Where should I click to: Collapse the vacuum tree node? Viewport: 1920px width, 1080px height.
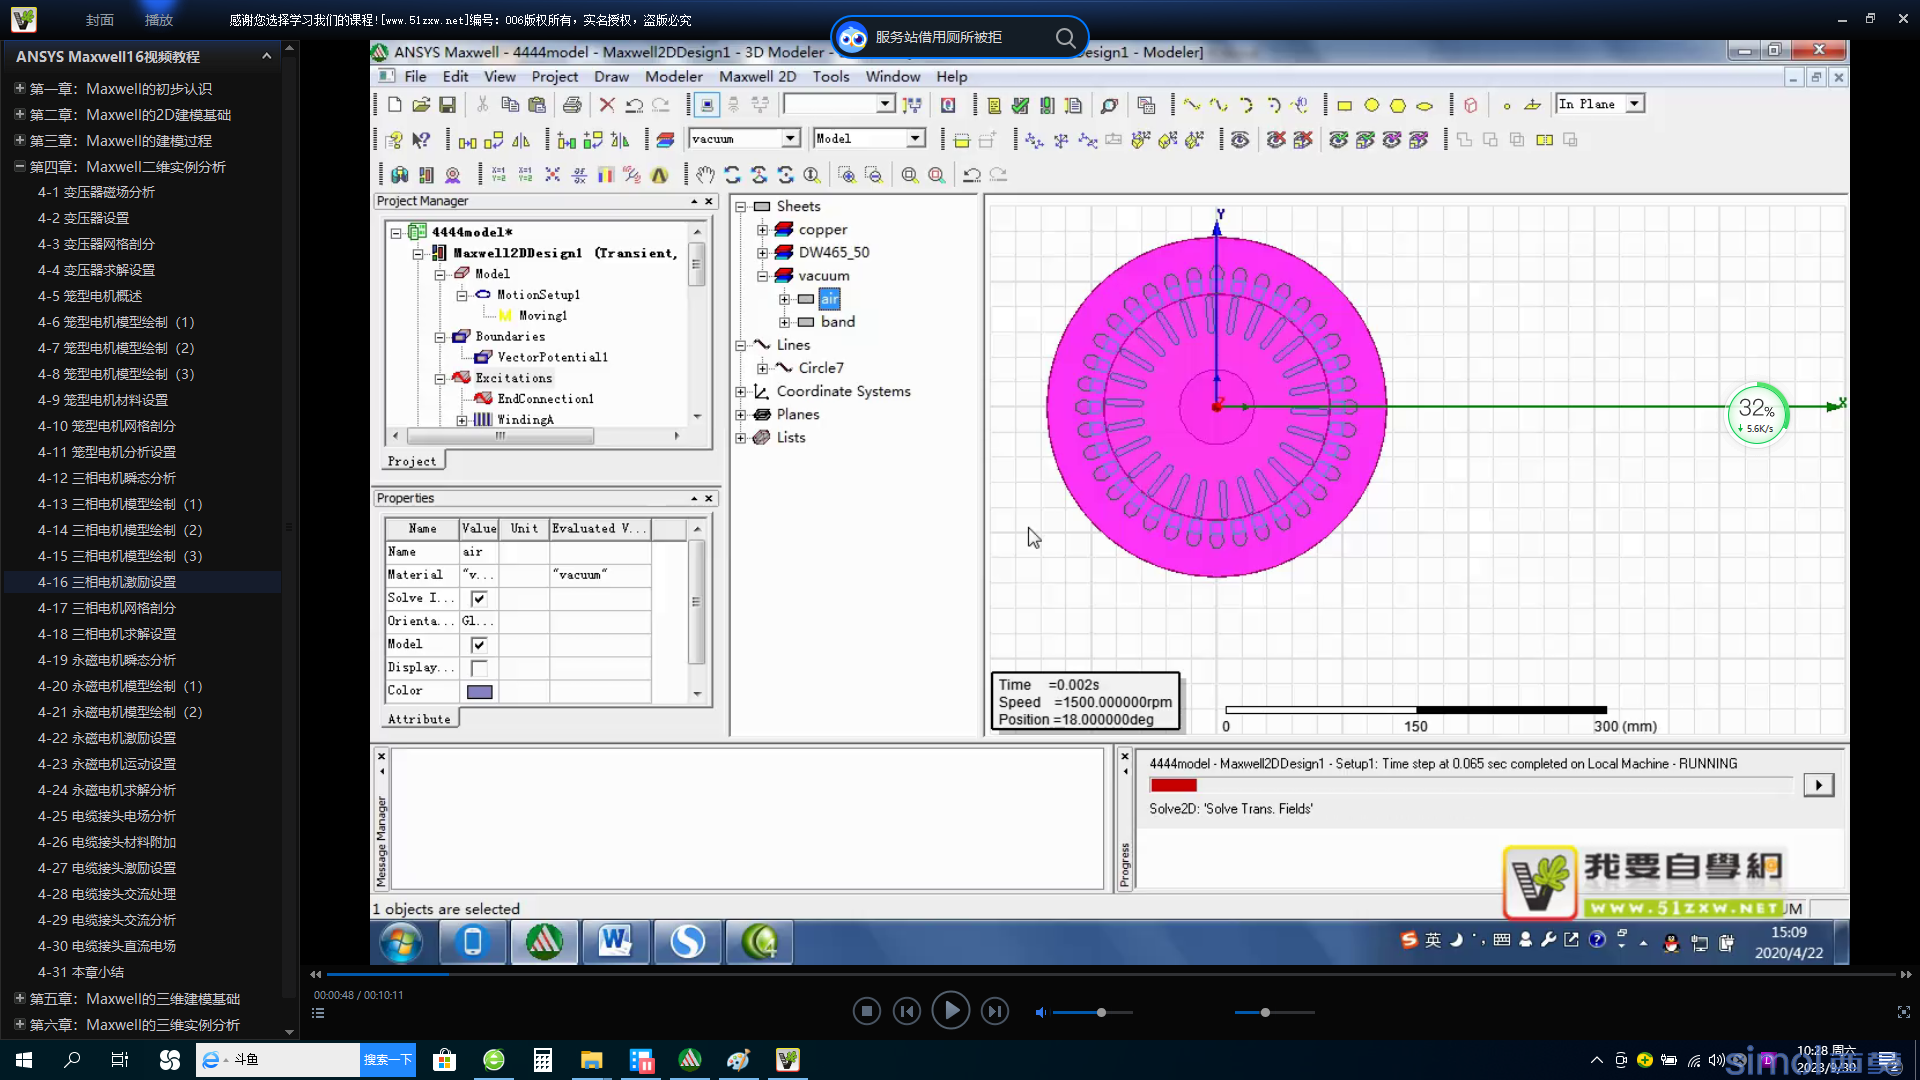tap(762, 276)
